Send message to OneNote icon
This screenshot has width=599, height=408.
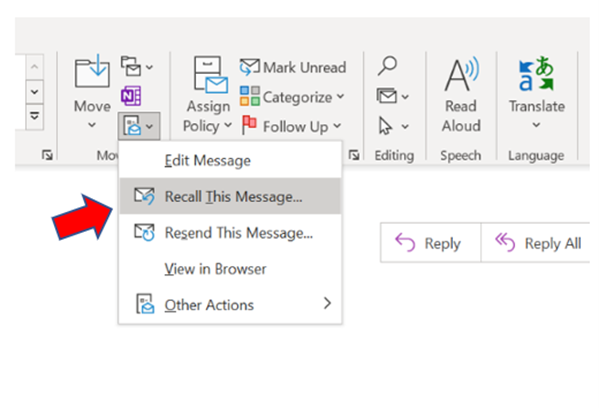coord(131,96)
